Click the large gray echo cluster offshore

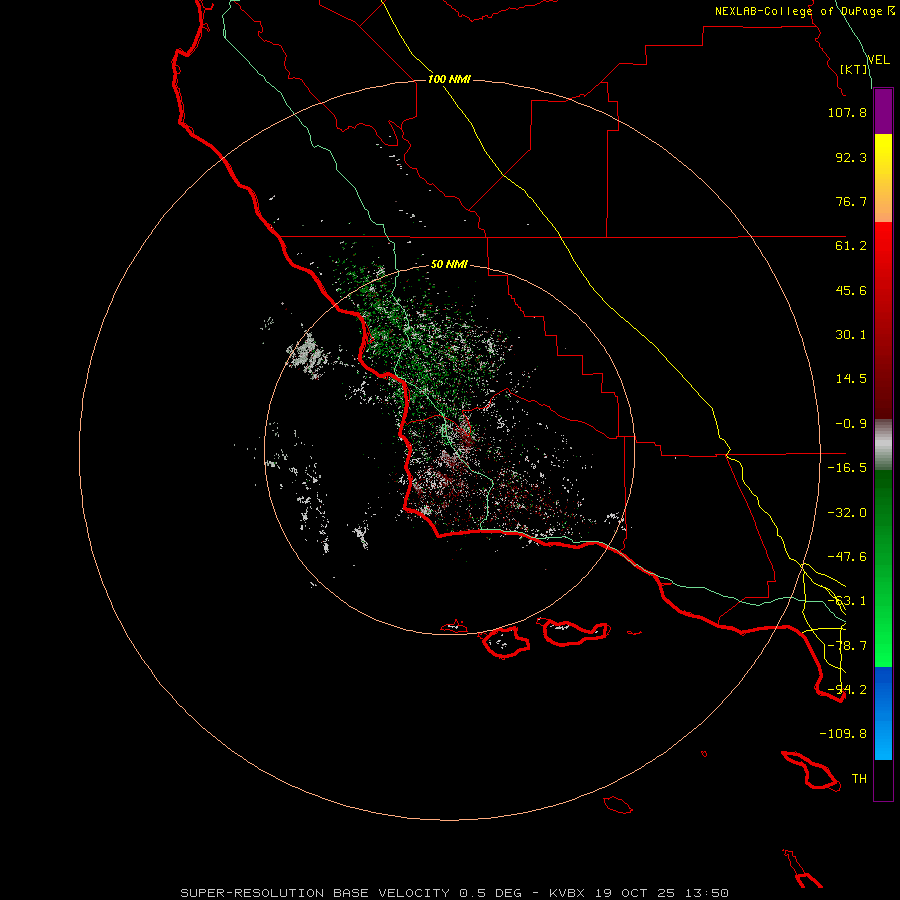[x=308, y=355]
